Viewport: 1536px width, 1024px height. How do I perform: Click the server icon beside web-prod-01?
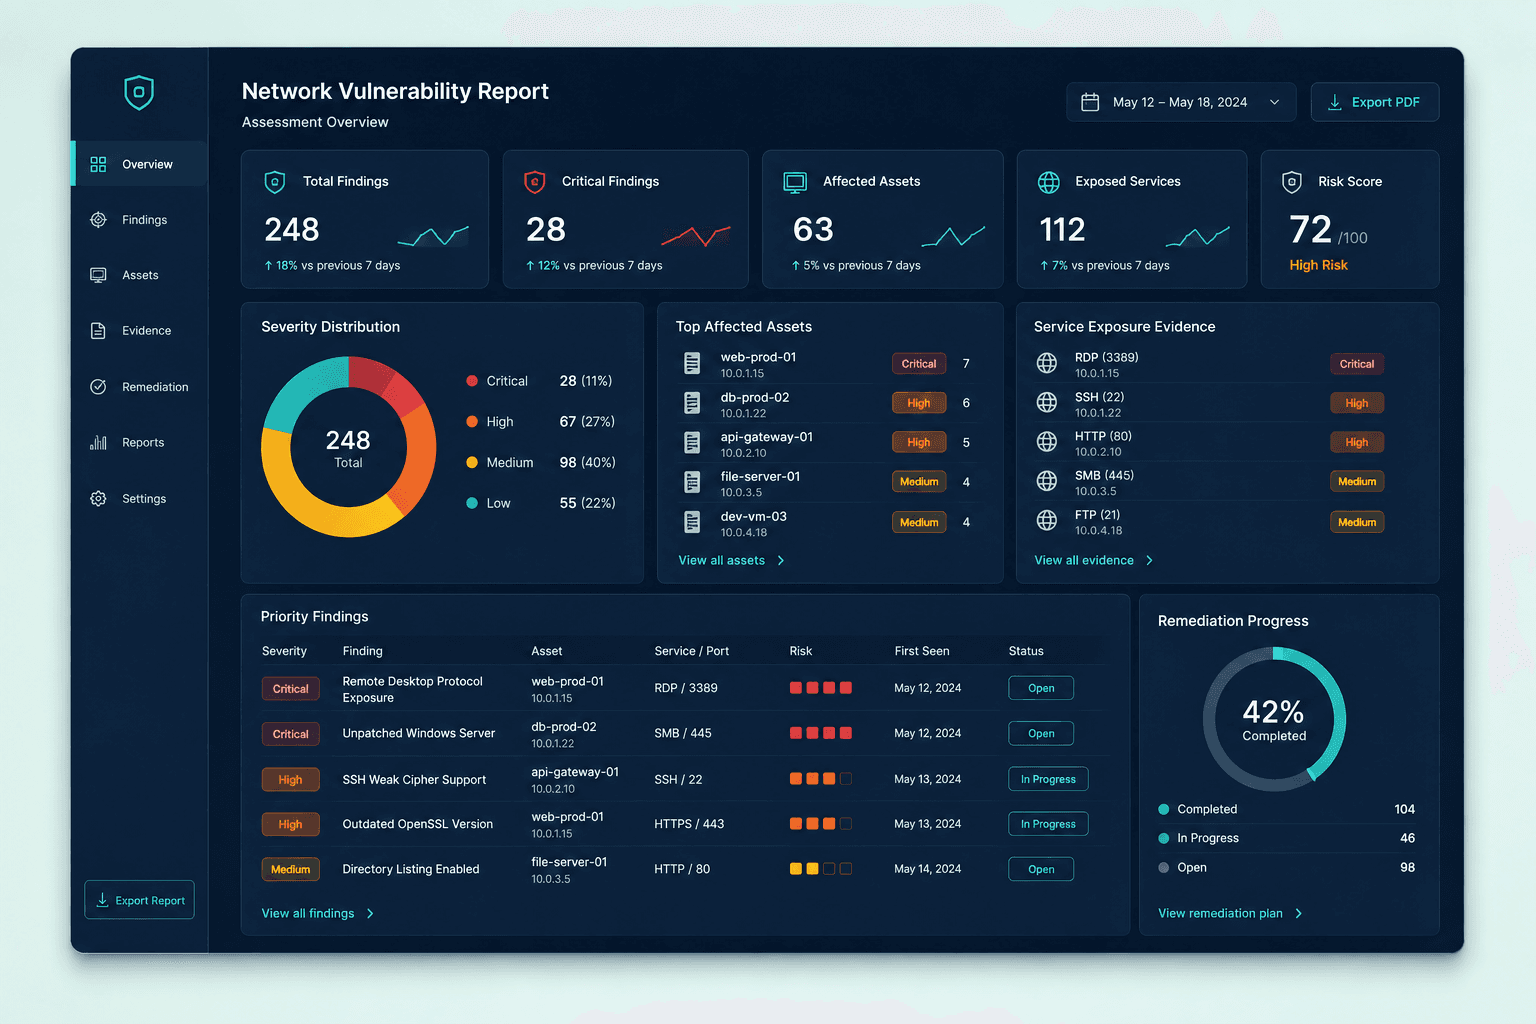pyautogui.click(x=692, y=364)
